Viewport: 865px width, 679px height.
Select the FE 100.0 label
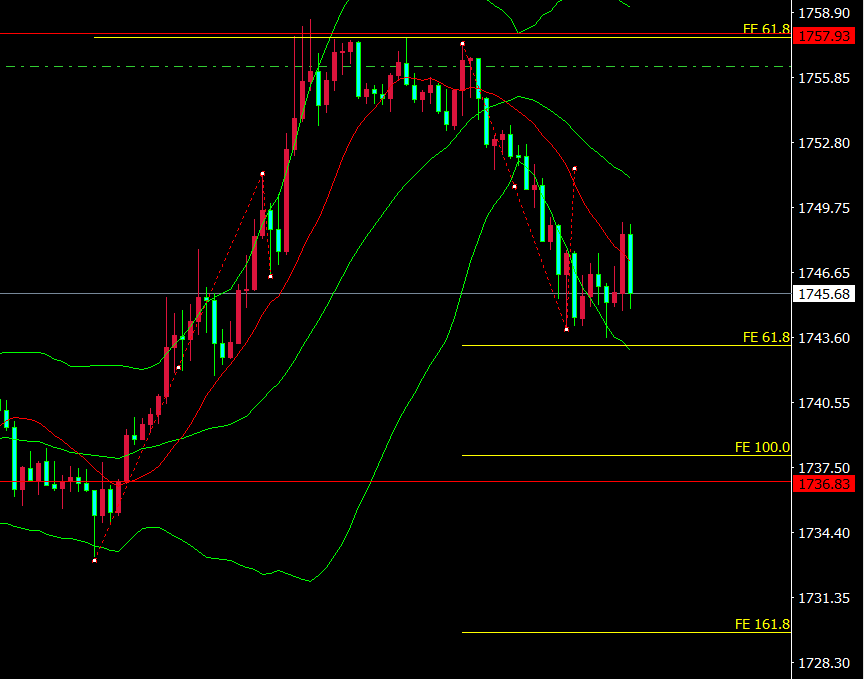pos(762,447)
